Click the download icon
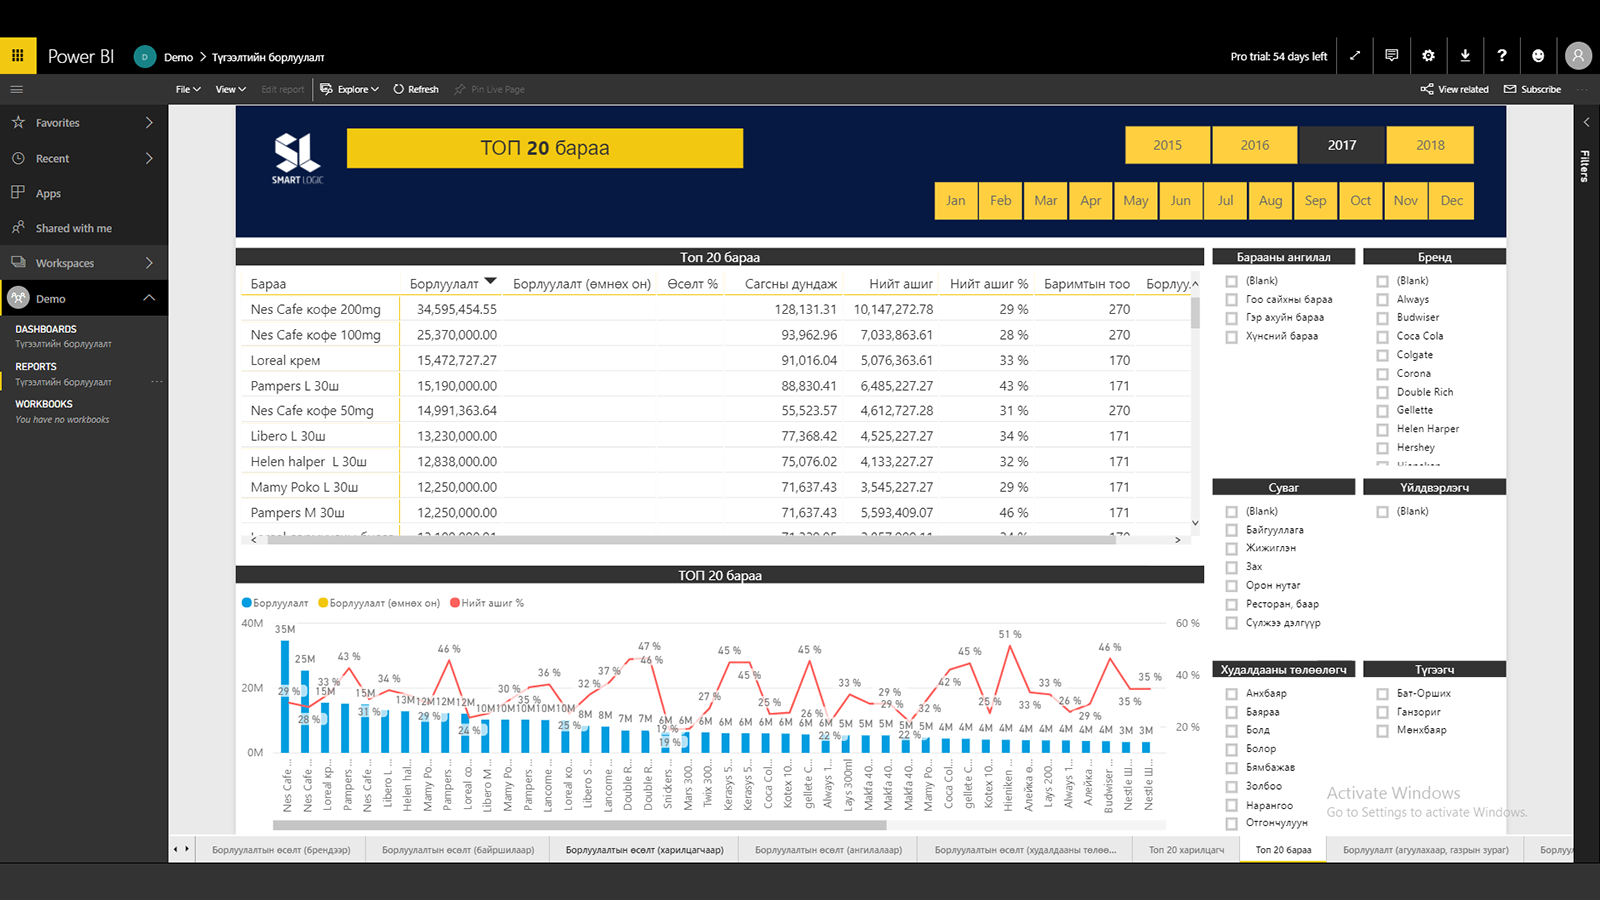The height and width of the screenshot is (900, 1600). tap(1465, 56)
